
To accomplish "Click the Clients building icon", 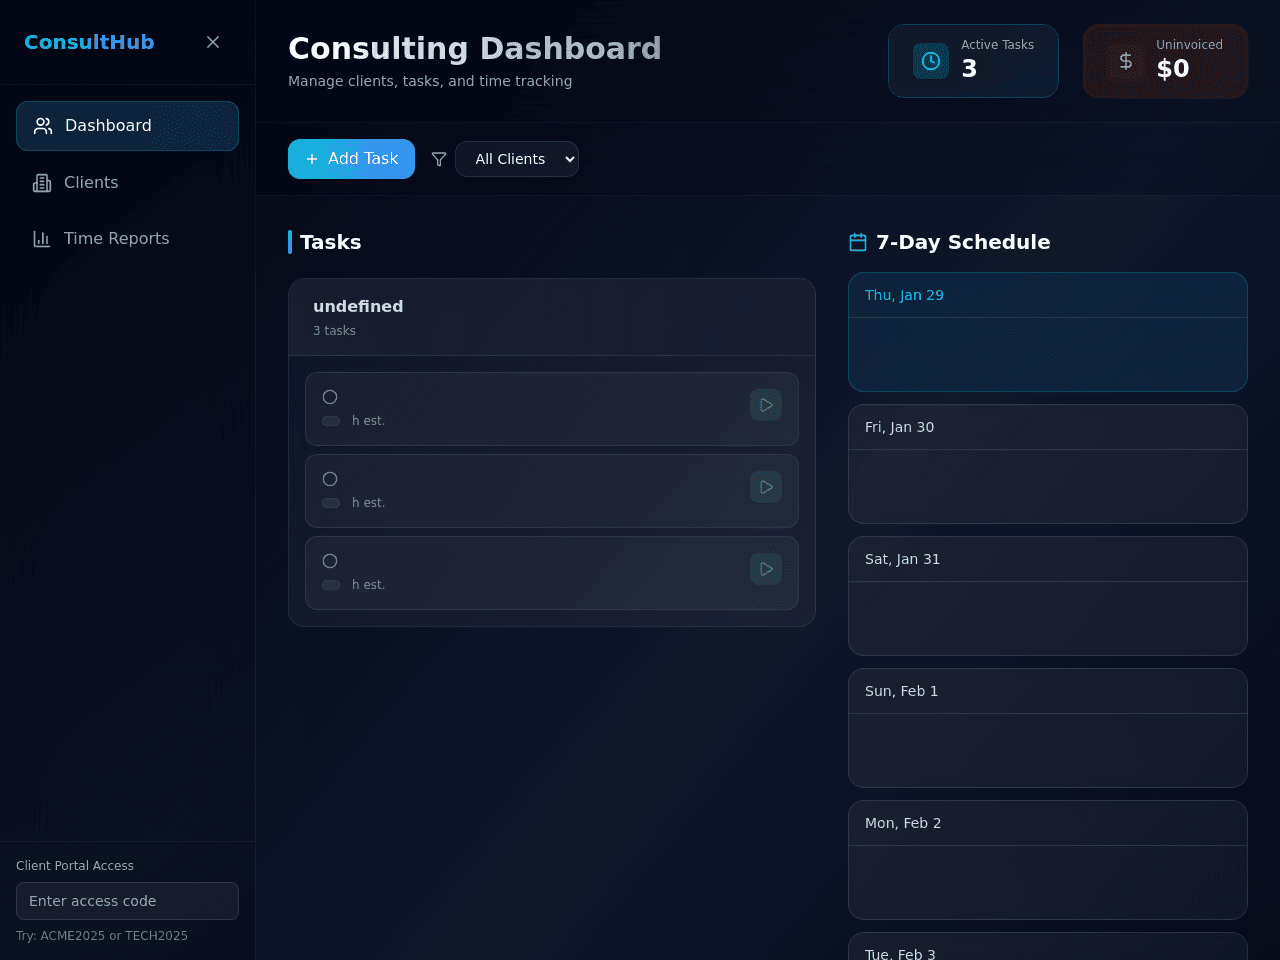I will click(42, 183).
